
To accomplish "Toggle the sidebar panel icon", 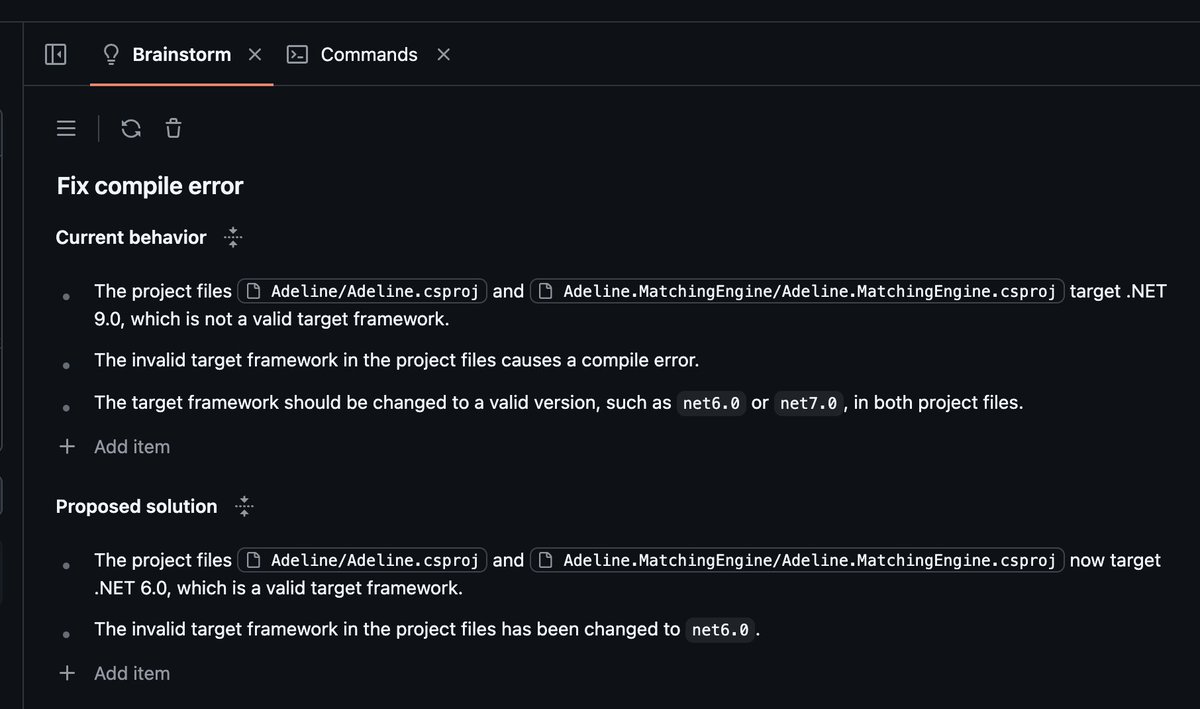I will (x=56, y=54).
